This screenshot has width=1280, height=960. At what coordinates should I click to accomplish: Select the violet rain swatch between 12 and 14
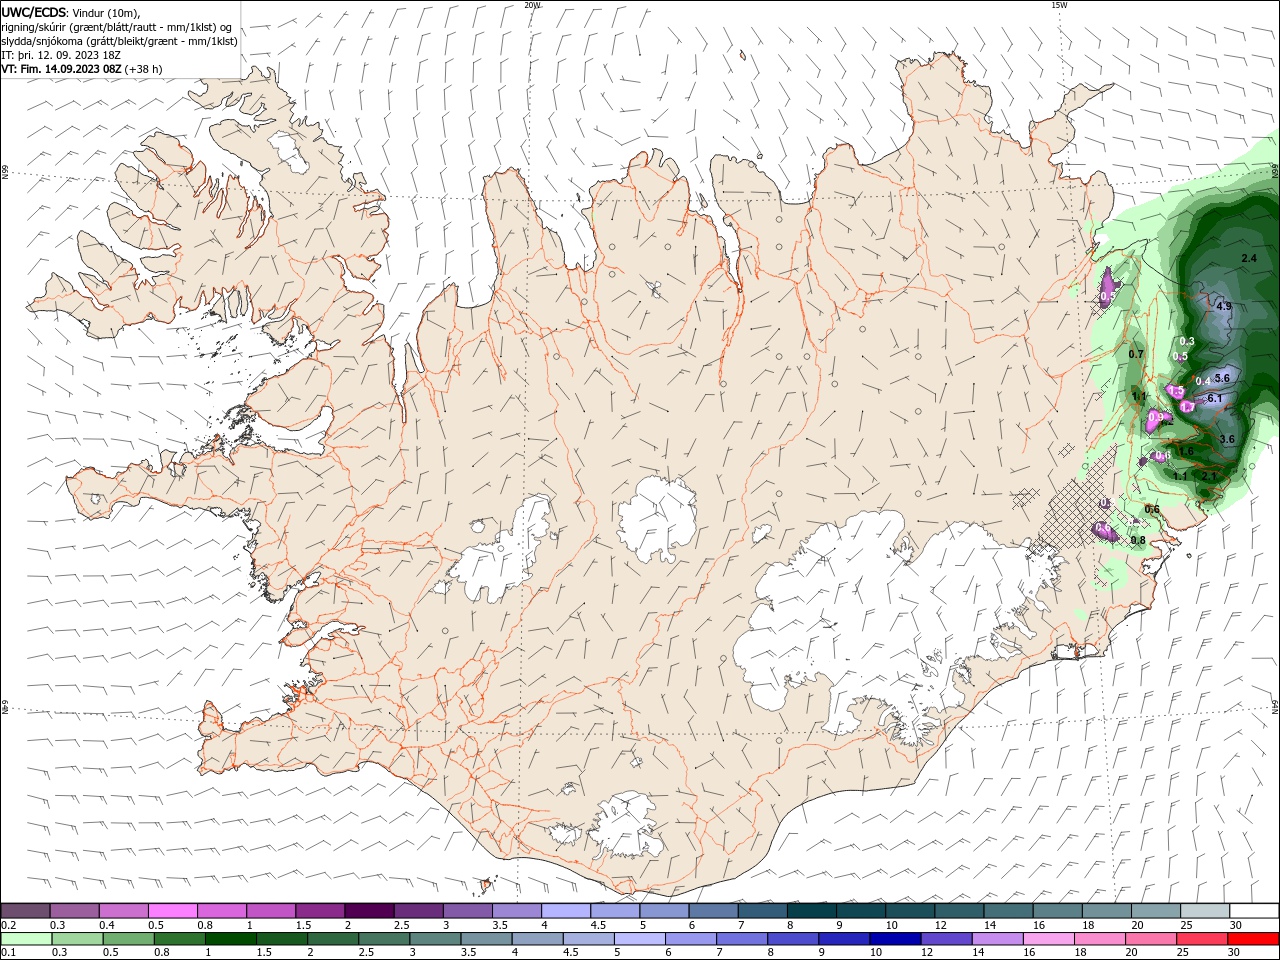tap(945, 939)
